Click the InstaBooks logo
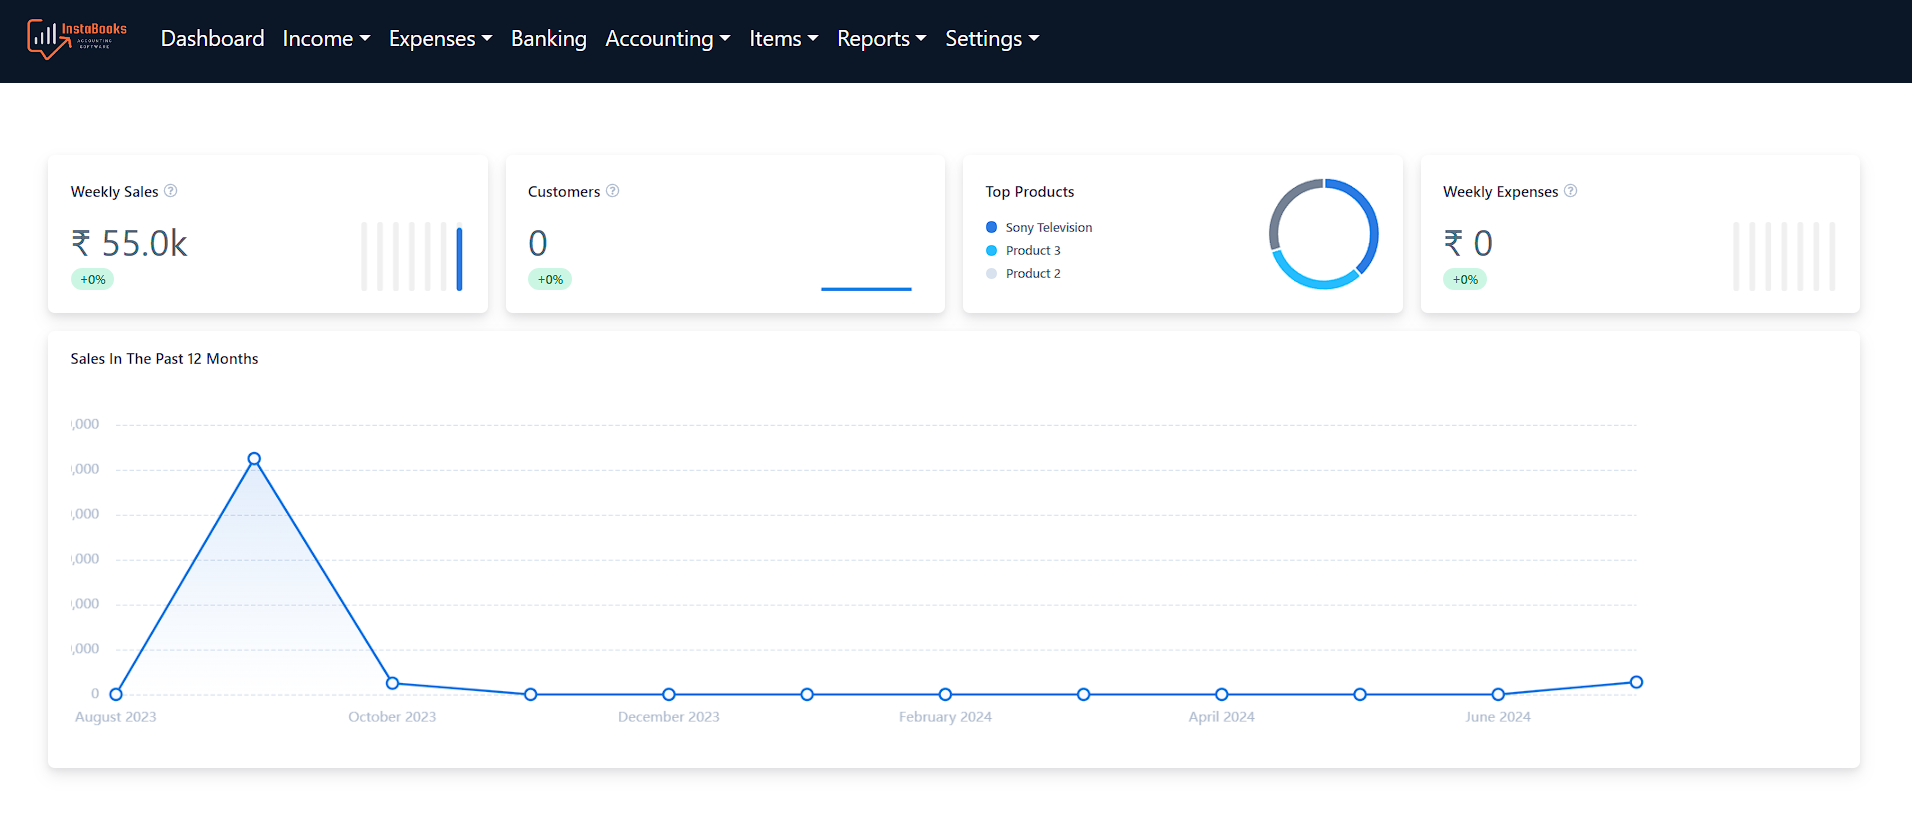The width and height of the screenshot is (1912, 820). click(77, 39)
